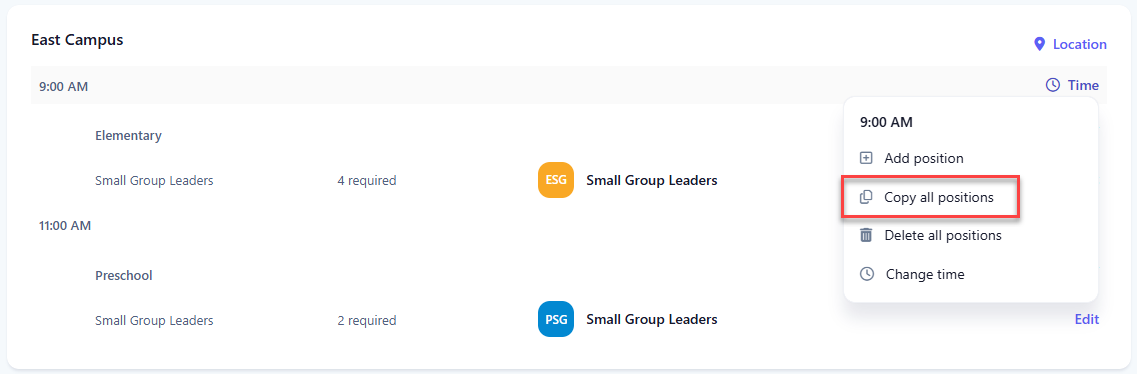
Task: Click the copy icon in the menu
Action: tap(866, 197)
